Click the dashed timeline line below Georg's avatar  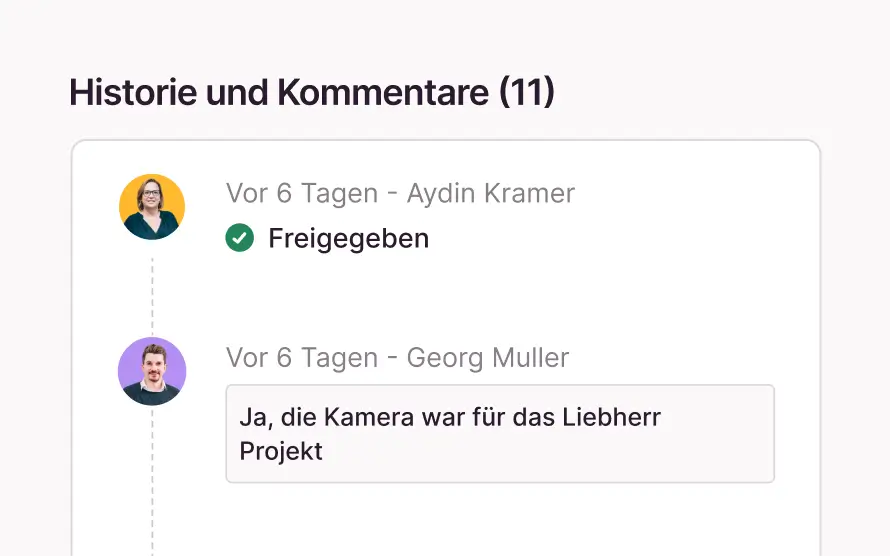pyautogui.click(x=152, y=480)
